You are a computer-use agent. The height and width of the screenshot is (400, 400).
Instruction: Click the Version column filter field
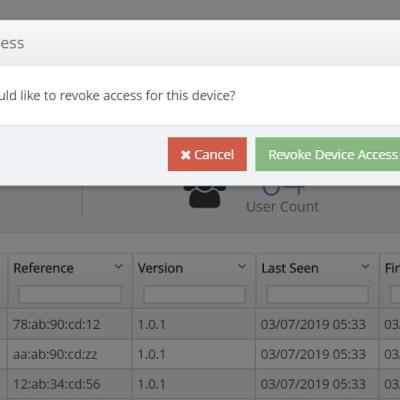(x=194, y=295)
